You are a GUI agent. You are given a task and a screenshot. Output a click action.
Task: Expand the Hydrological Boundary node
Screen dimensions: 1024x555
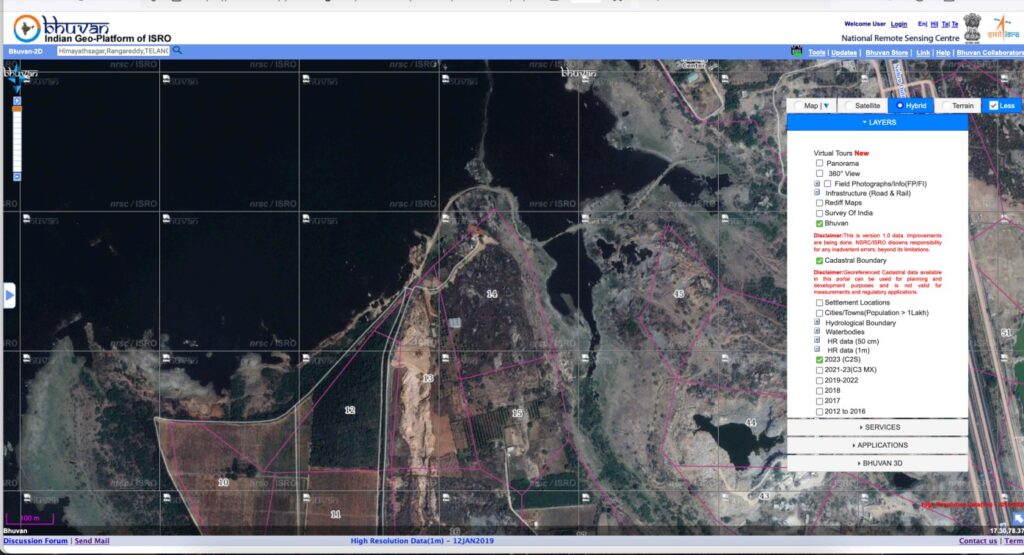817,322
